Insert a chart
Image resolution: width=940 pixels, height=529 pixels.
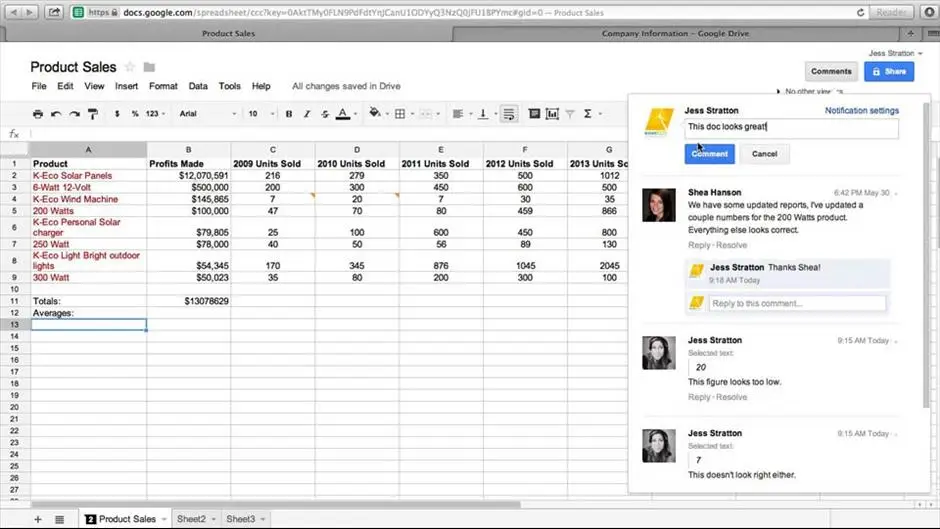coord(552,113)
